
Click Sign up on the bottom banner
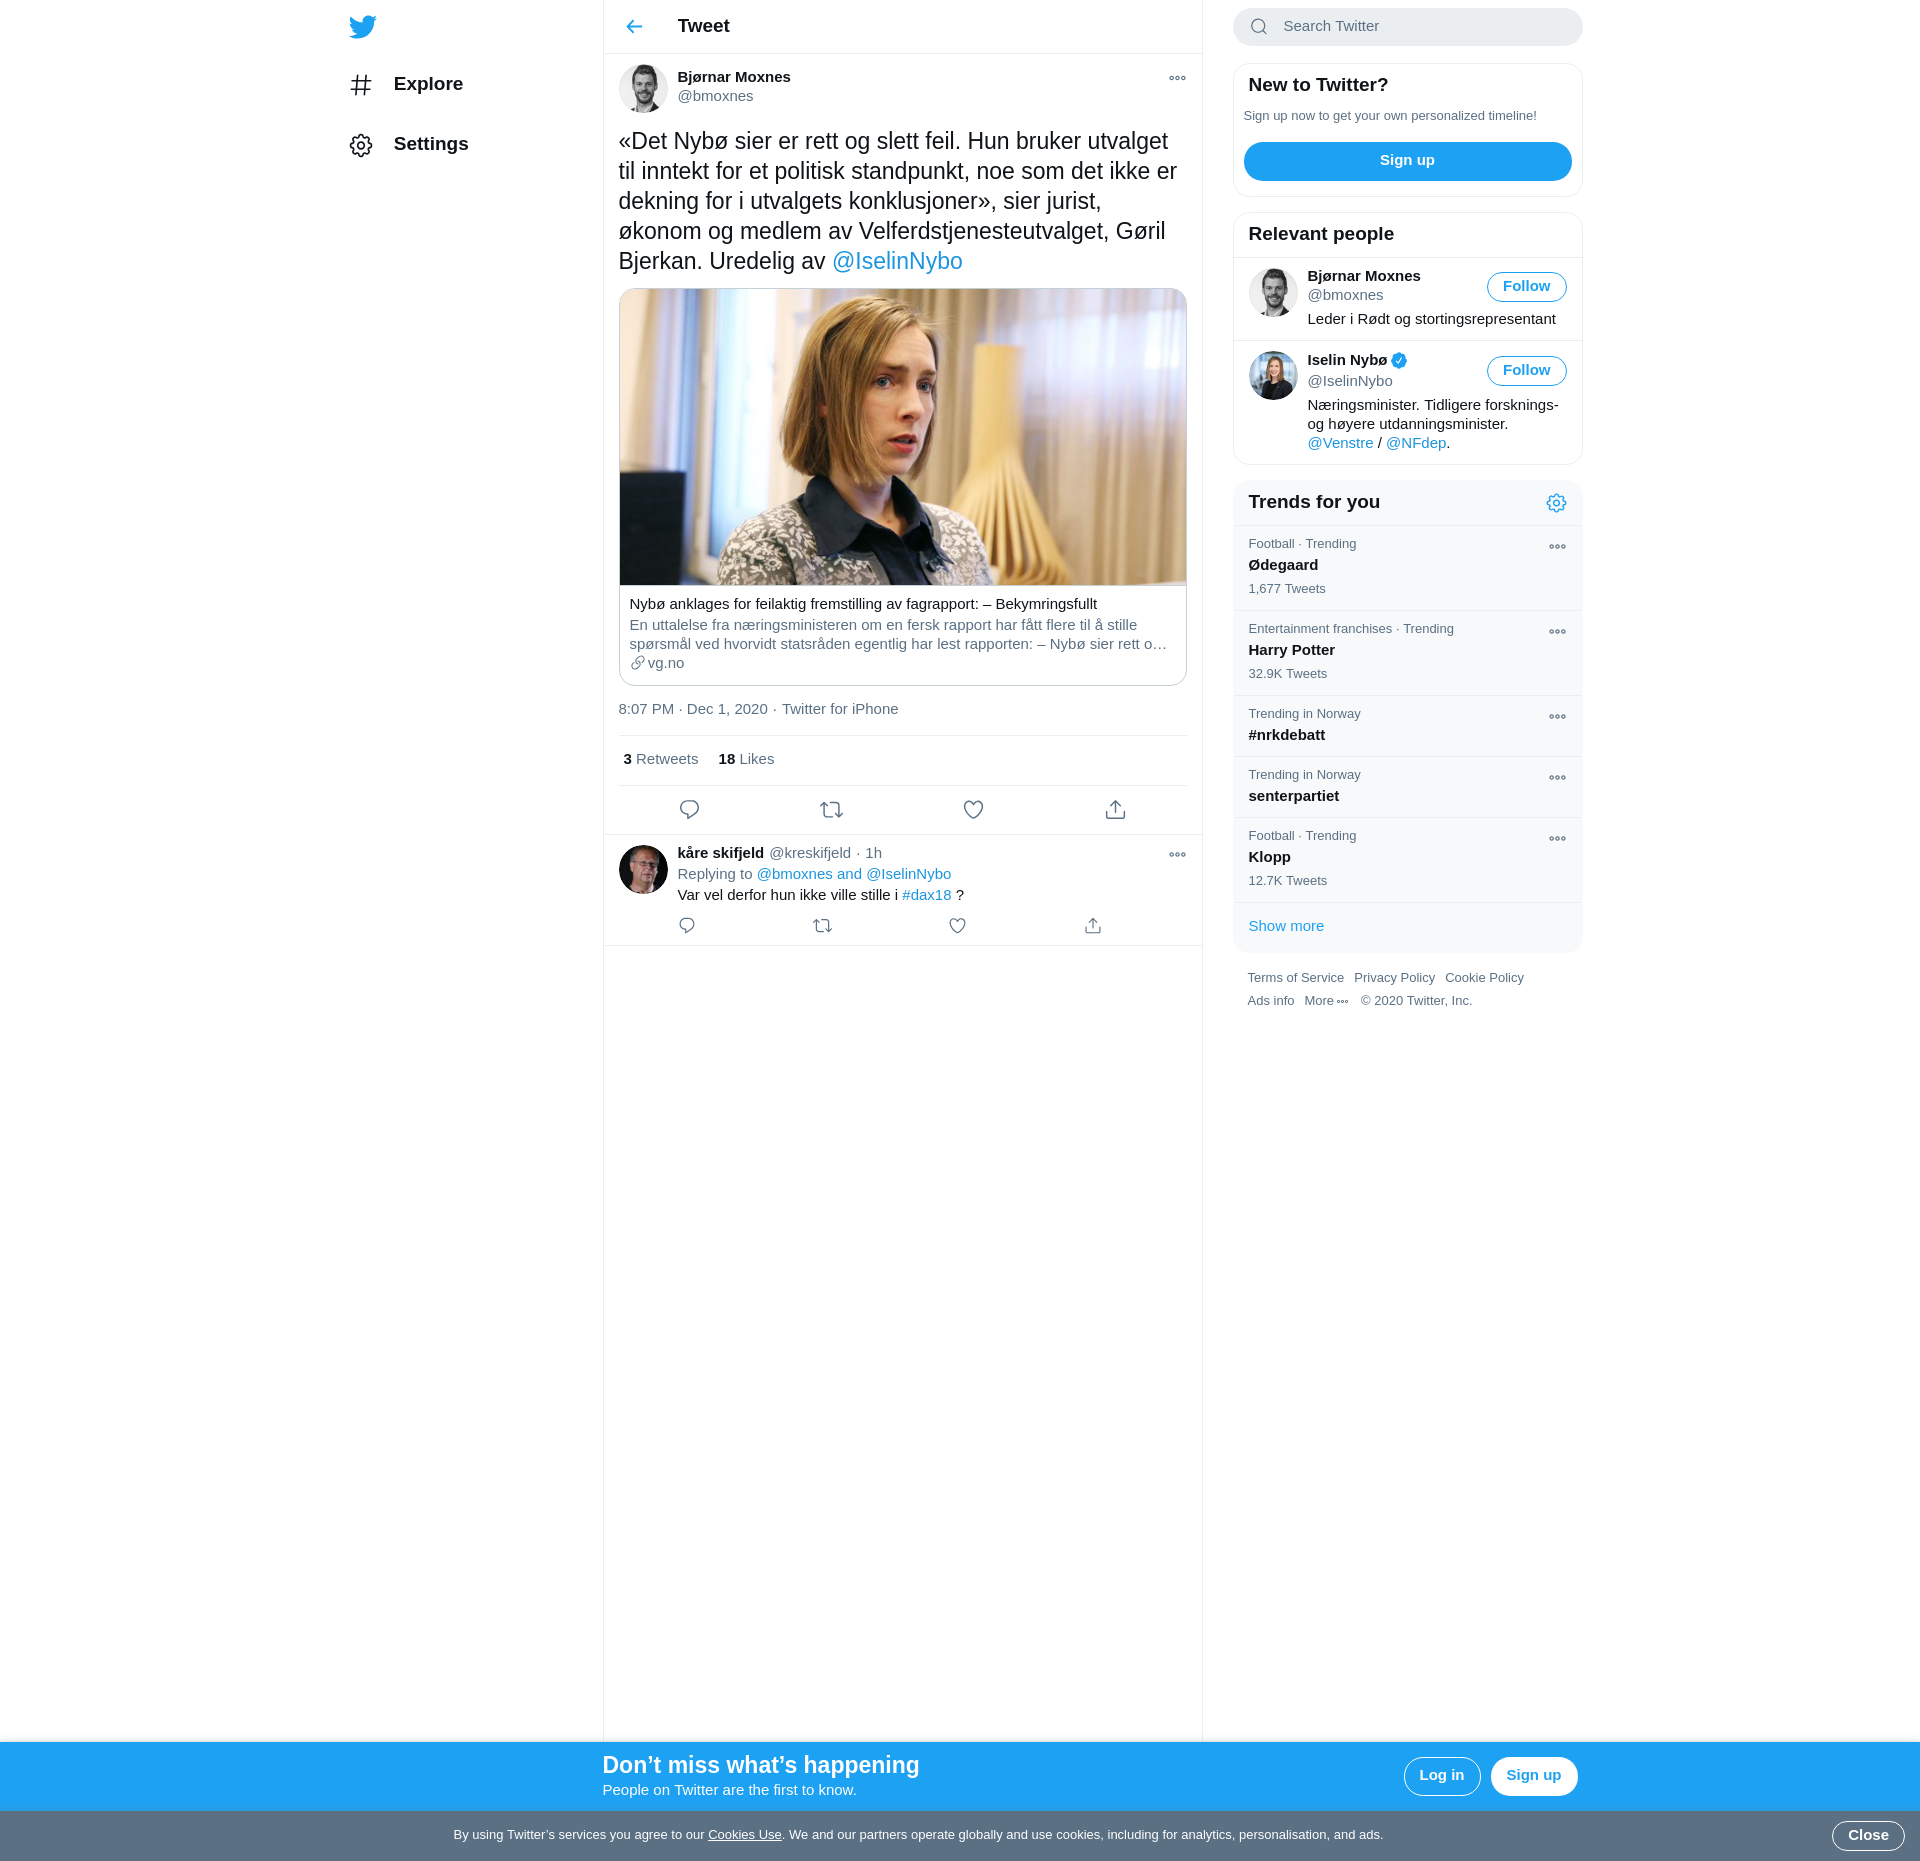[1533, 1776]
